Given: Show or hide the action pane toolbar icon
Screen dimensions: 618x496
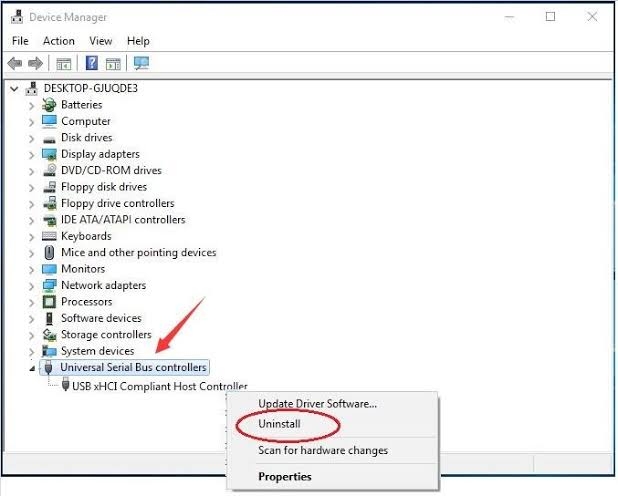Looking at the screenshot, I should [x=113, y=63].
